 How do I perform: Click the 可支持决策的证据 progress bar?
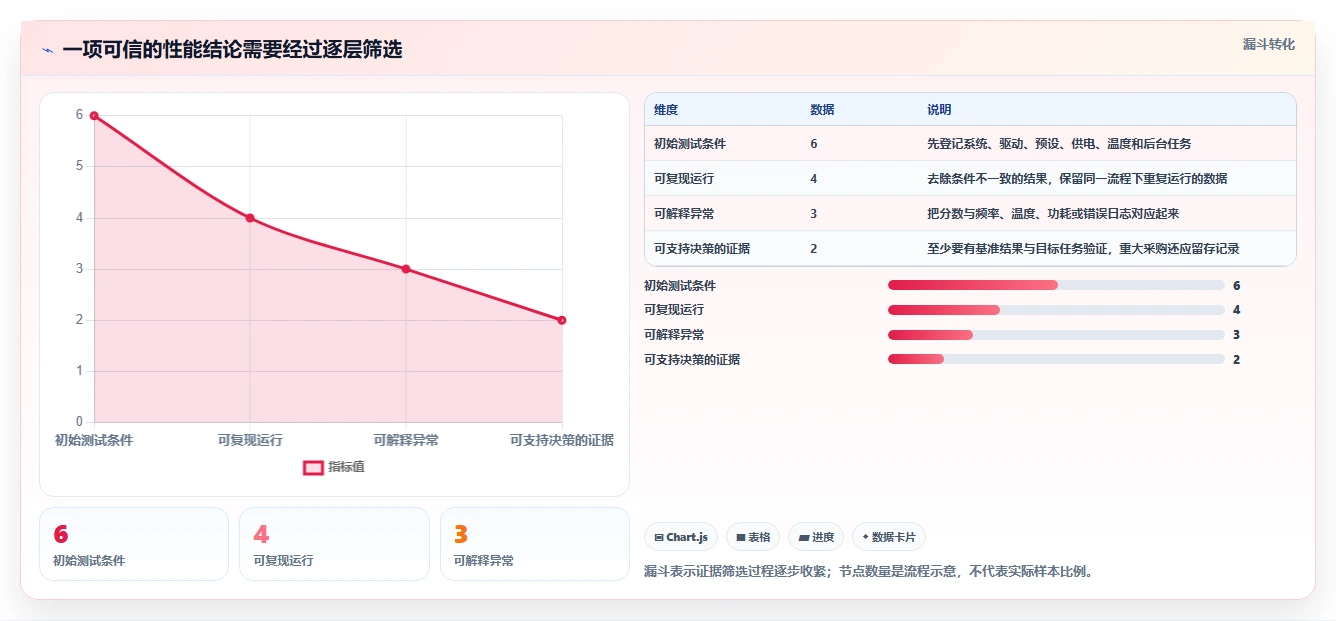[x=1056, y=359]
